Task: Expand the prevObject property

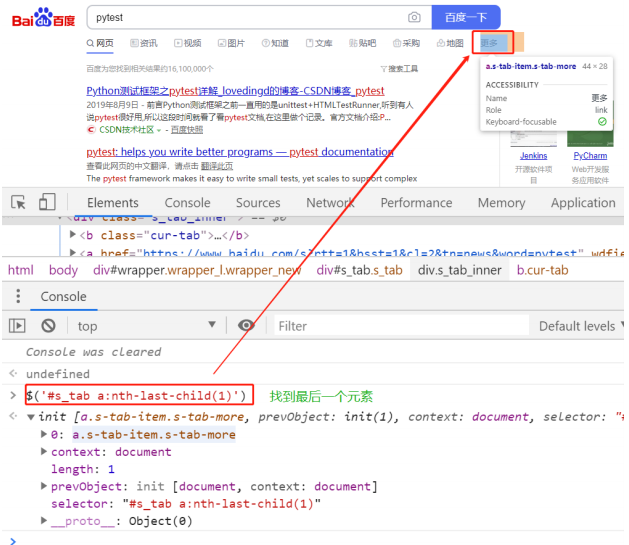Action: (x=44, y=486)
